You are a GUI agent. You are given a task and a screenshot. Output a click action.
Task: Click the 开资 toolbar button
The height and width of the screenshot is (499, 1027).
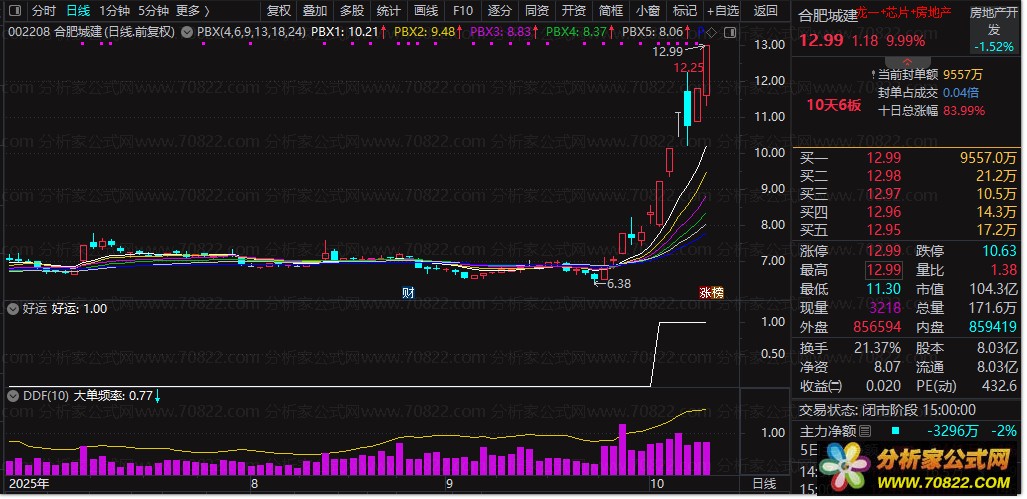tap(574, 10)
